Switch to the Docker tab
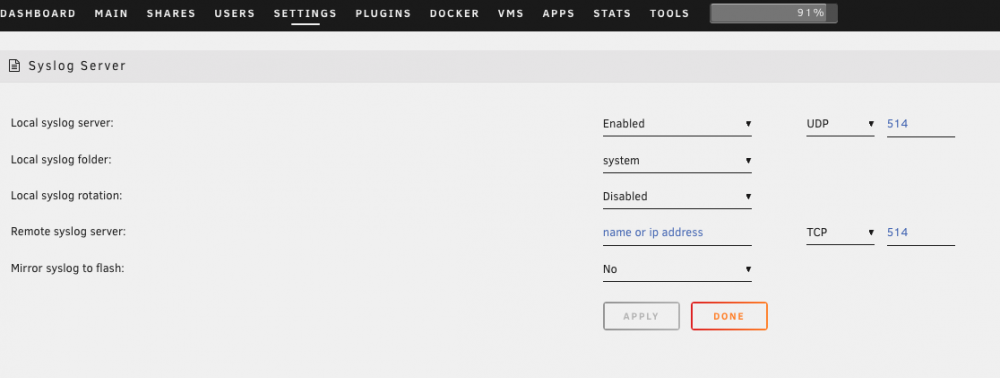 (x=455, y=13)
